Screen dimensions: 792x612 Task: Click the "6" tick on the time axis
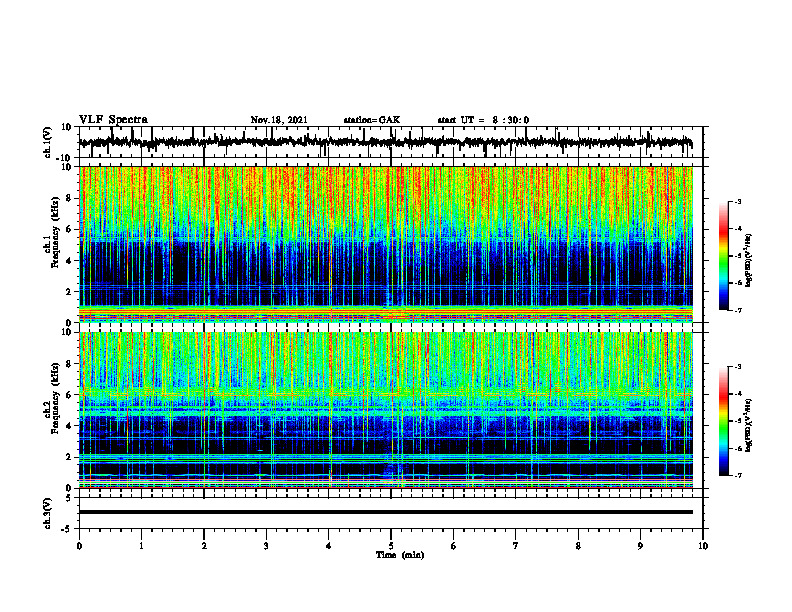(454, 546)
